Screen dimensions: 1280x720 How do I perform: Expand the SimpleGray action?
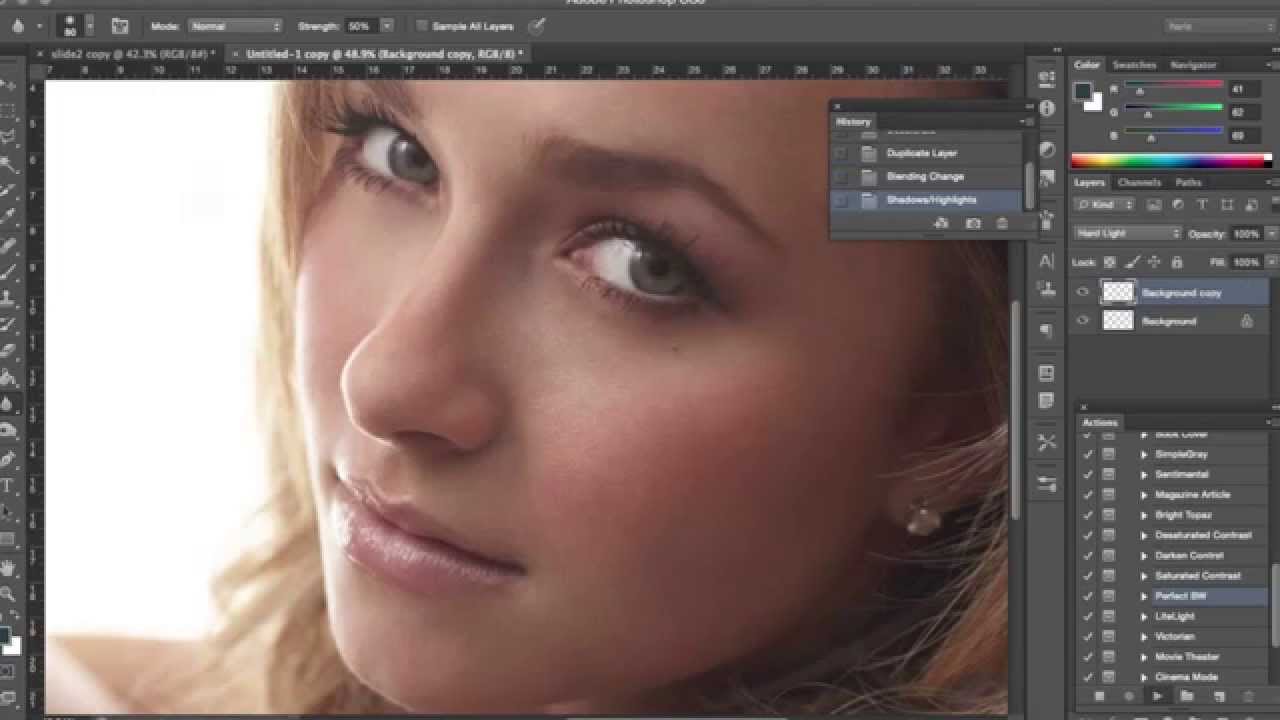click(x=1144, y=454)
